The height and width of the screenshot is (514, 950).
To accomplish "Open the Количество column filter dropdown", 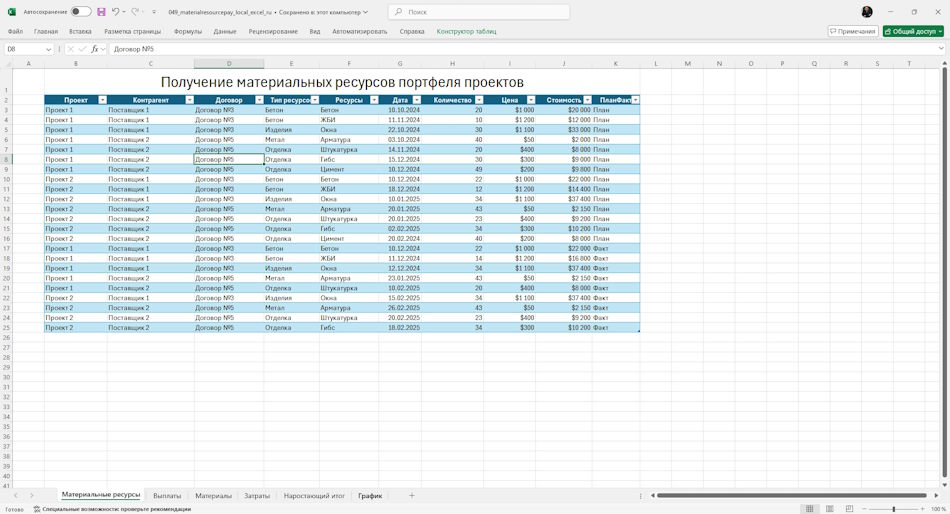I will coord(479,100).
